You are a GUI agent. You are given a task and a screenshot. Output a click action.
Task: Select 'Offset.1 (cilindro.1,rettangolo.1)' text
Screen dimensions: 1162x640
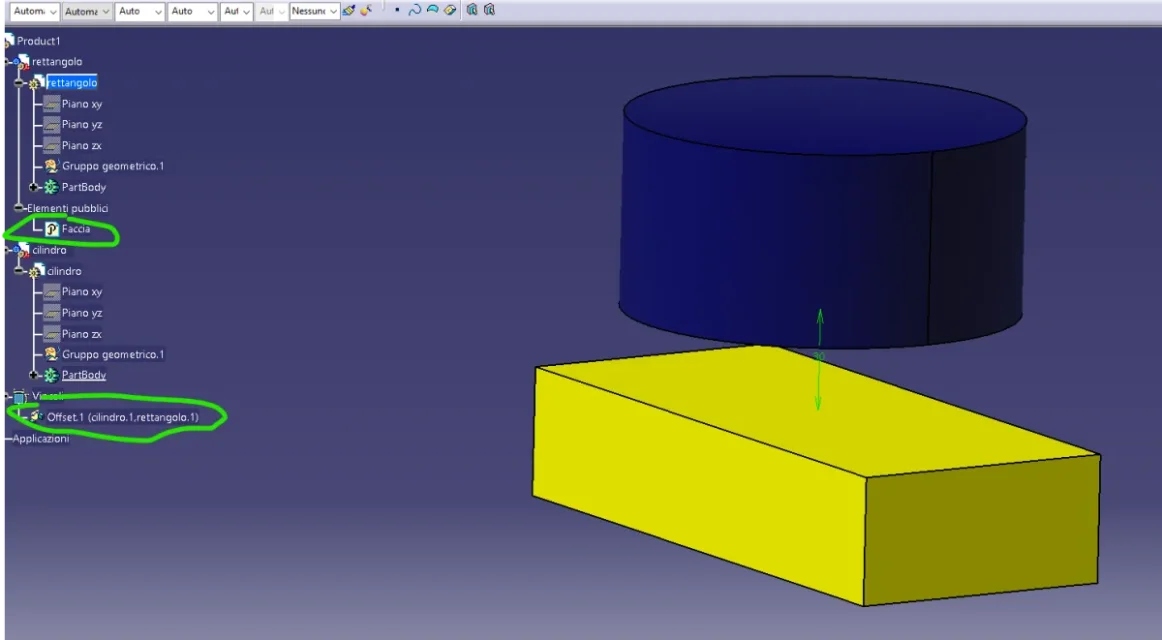pos(123,417)
